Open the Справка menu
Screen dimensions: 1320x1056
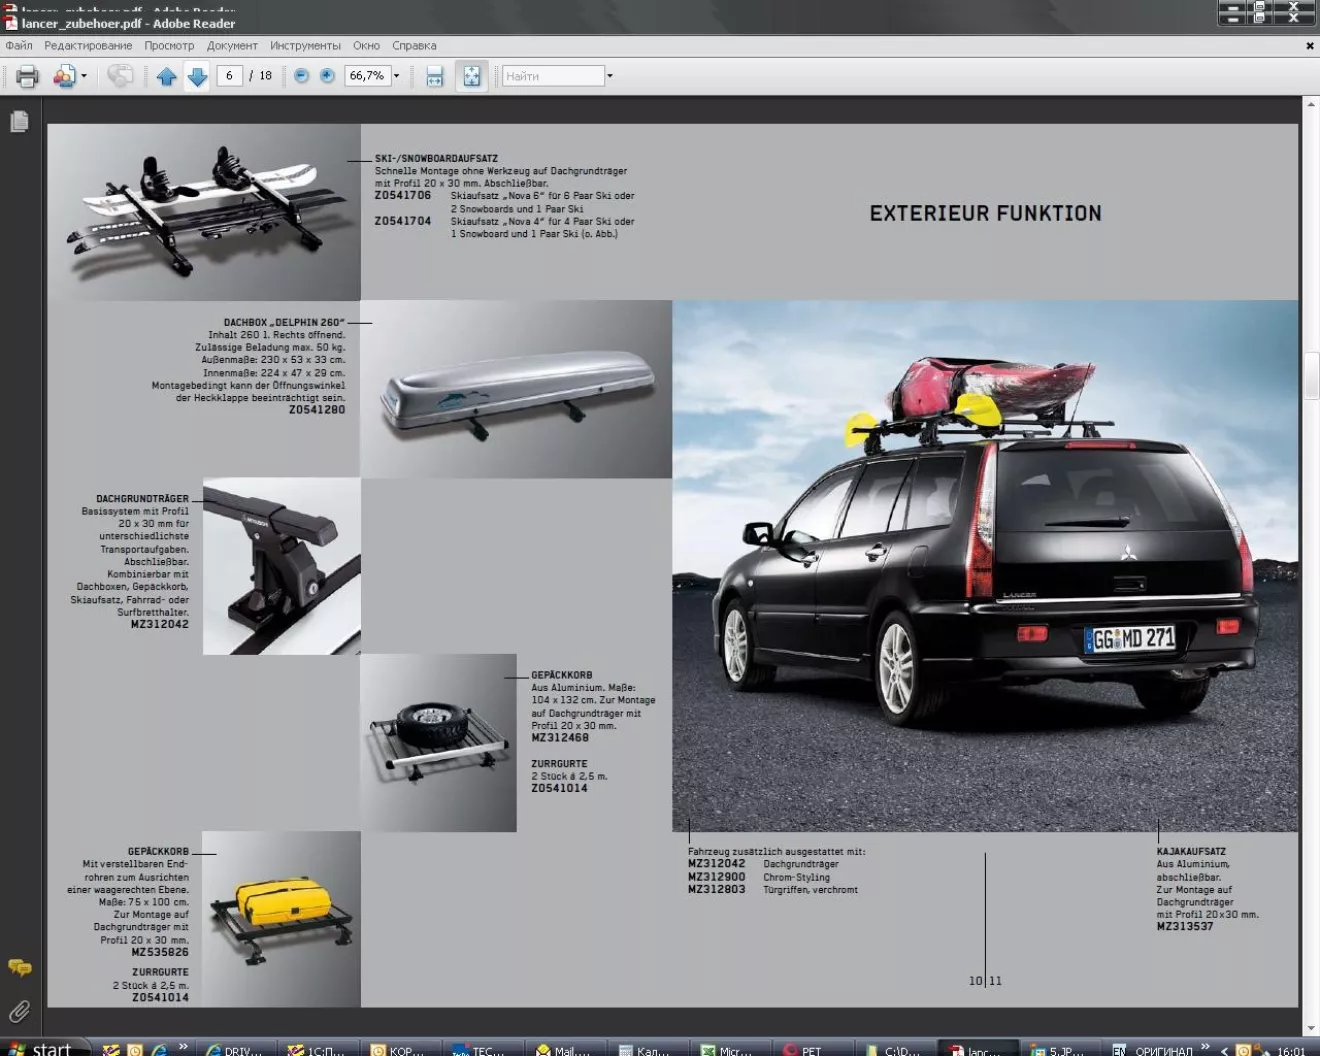(414, 46)
